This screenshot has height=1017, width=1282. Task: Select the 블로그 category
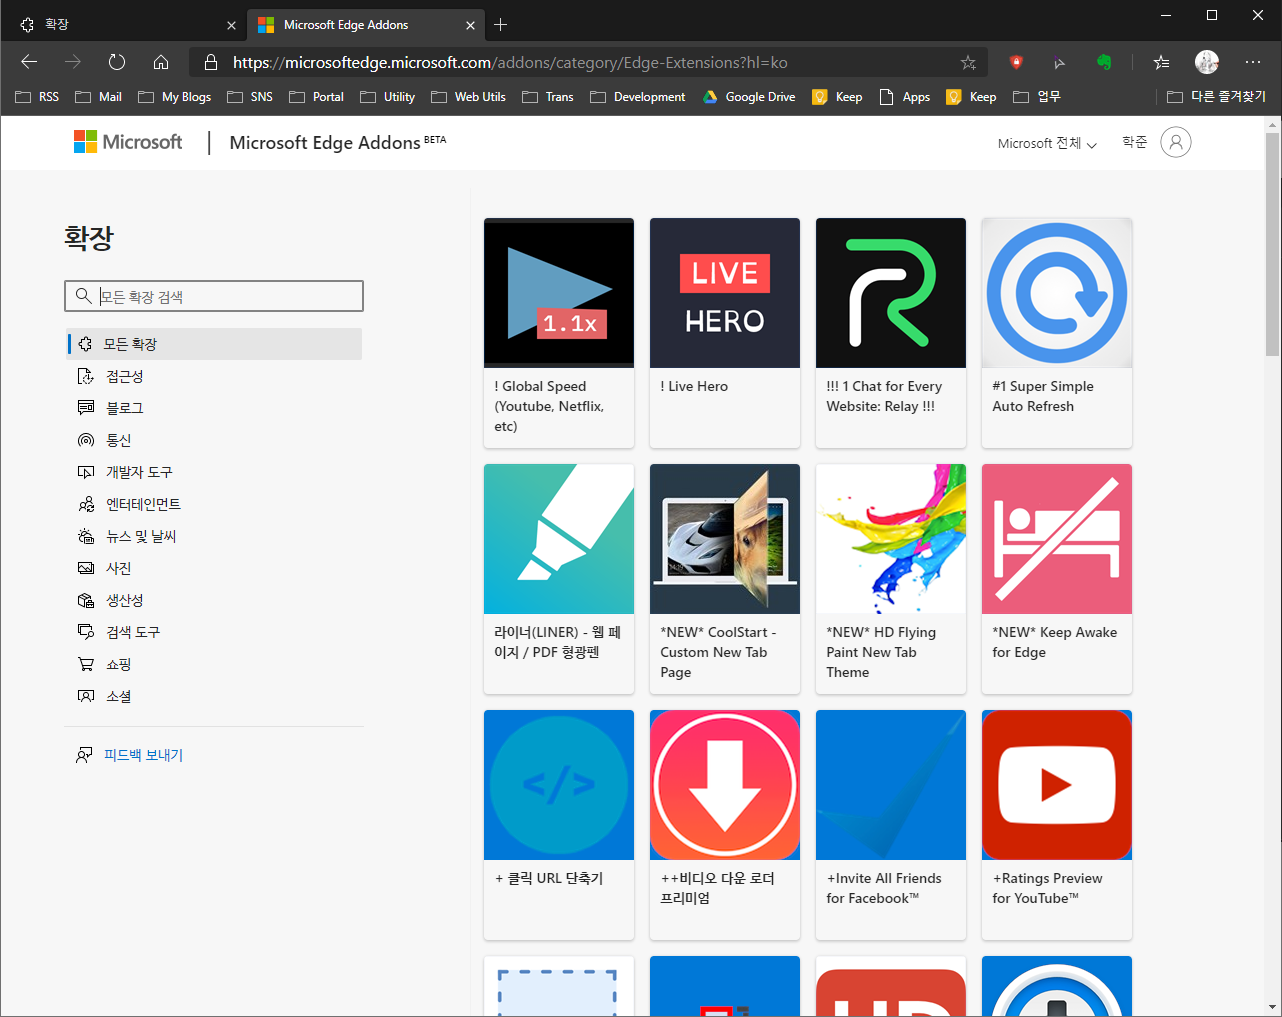214,408
